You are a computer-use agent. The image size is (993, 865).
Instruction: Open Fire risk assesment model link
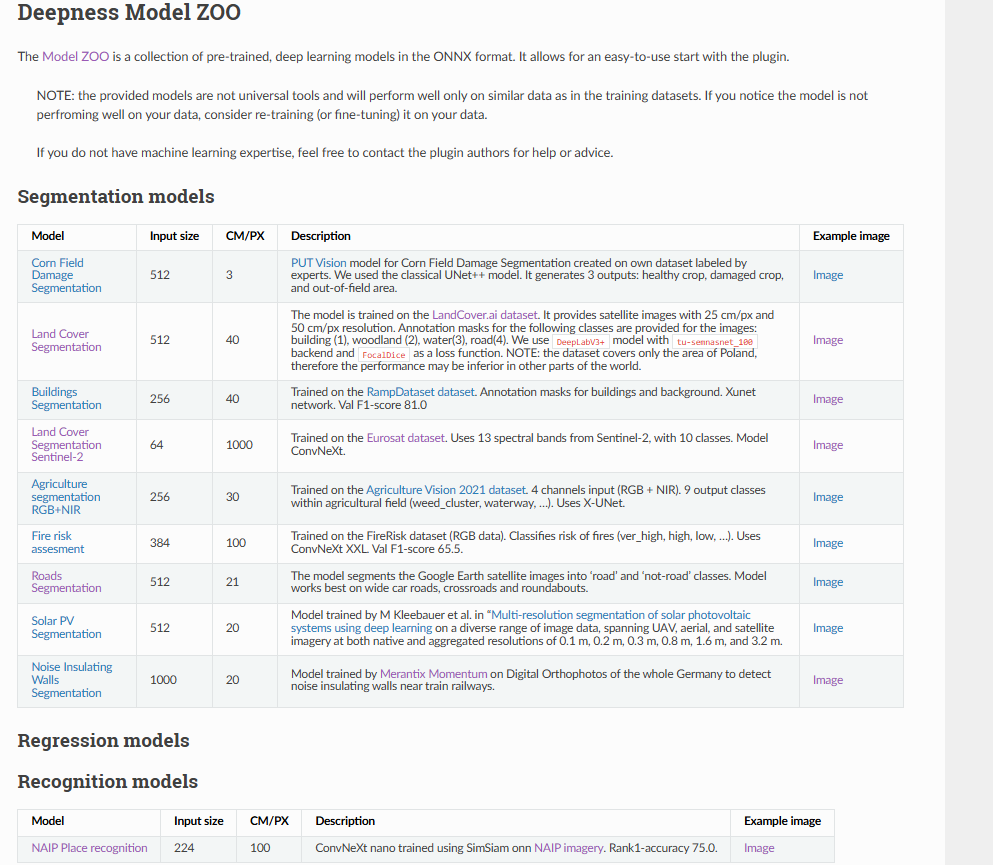[58, 542]
